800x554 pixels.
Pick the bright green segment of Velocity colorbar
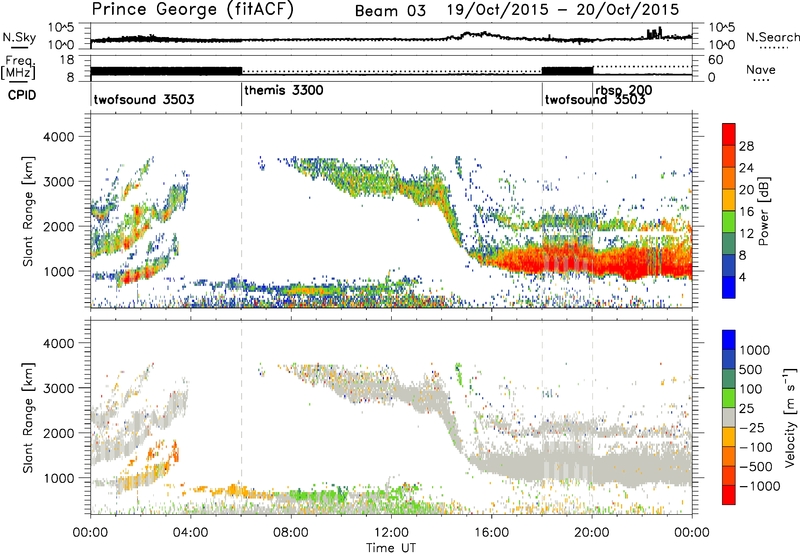point(729,398)
